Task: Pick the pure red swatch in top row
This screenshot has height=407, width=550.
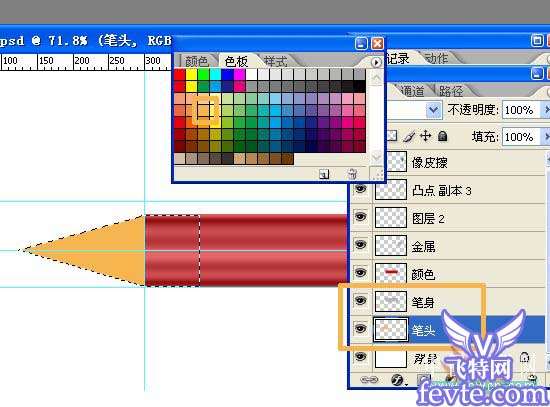Action: [180, 74]
